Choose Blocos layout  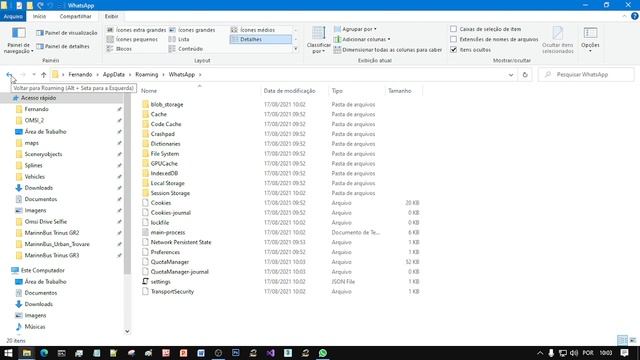coord(119,49)
